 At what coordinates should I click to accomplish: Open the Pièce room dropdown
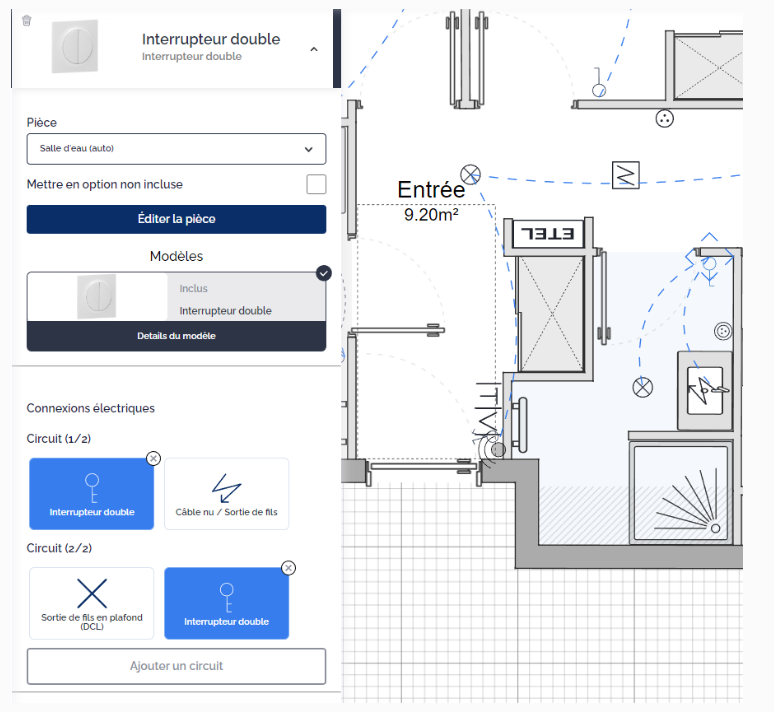pos(176,149)
